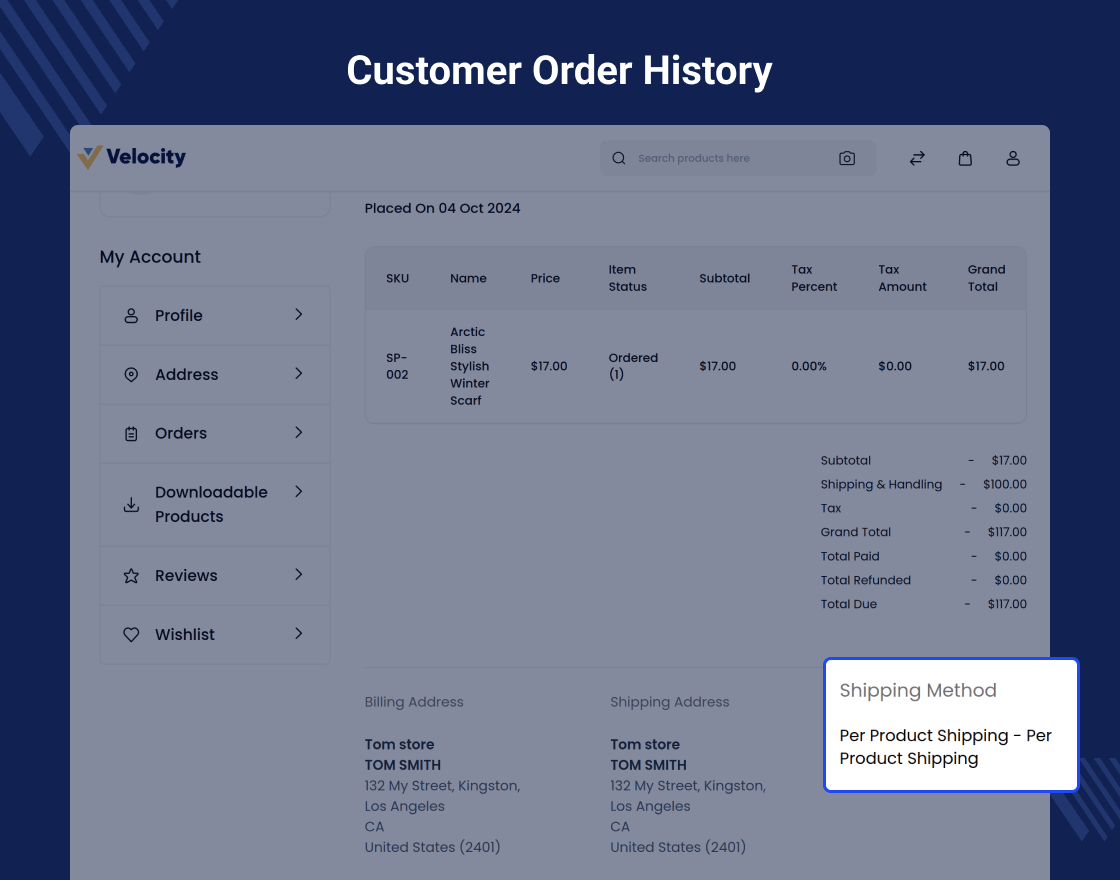The image size is (1120, 880).
Task: Open Wishlist in My Account menu
Action: (215, 635)
